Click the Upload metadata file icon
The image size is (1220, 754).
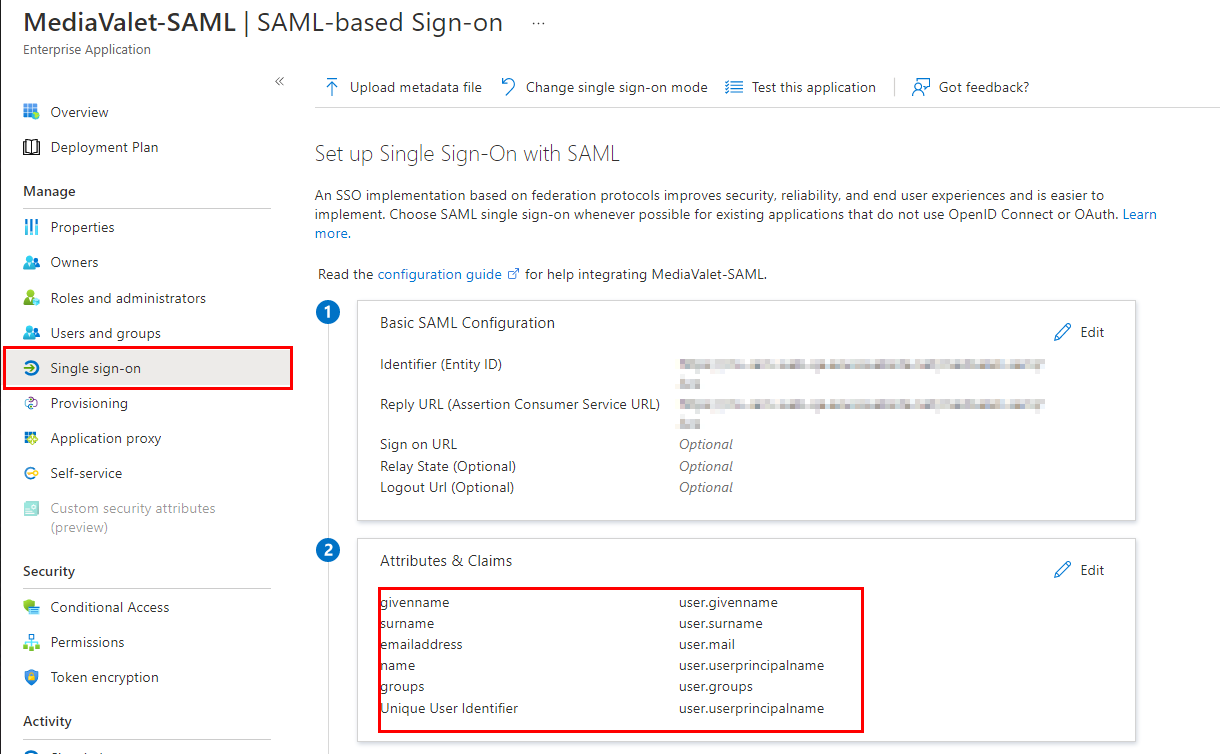[x=330, y=87]
